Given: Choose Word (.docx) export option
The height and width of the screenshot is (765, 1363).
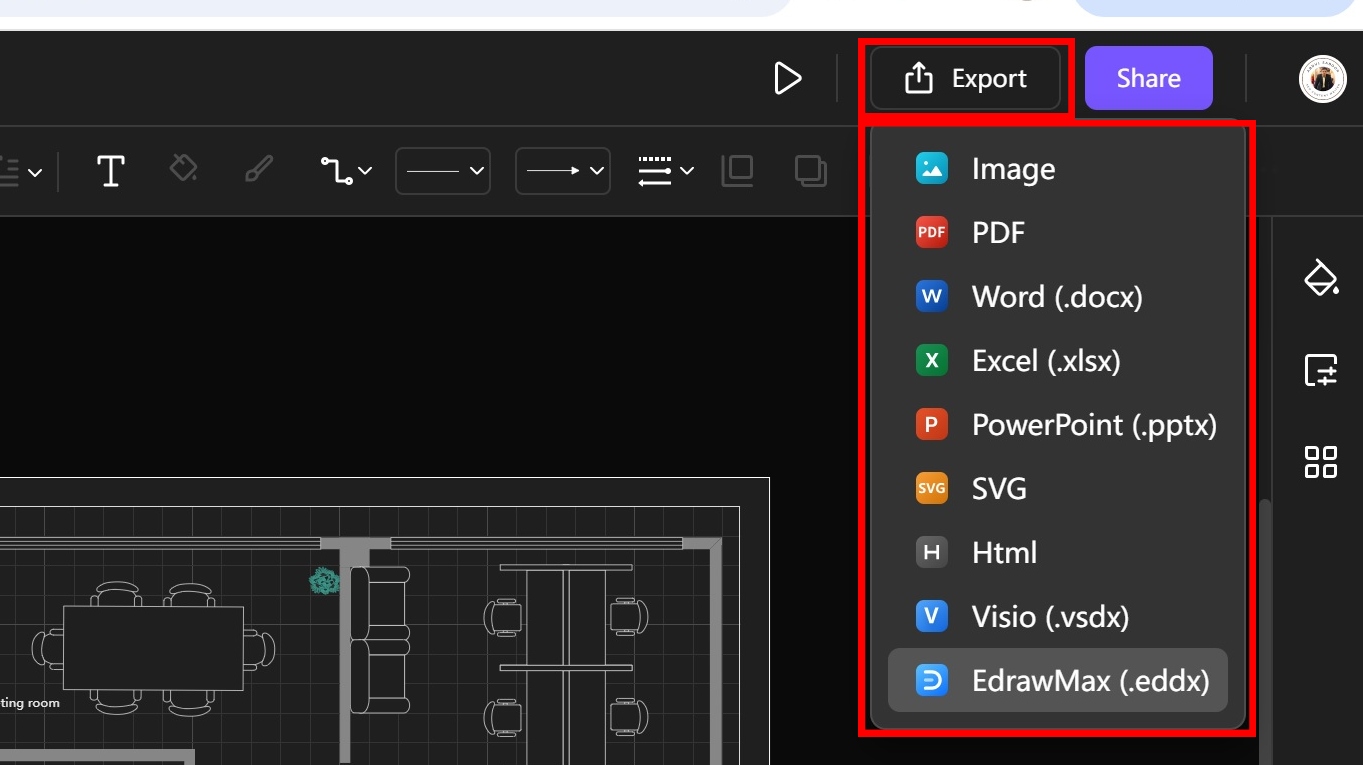Looking at the screenshot, I should (x=1058, y=297).
